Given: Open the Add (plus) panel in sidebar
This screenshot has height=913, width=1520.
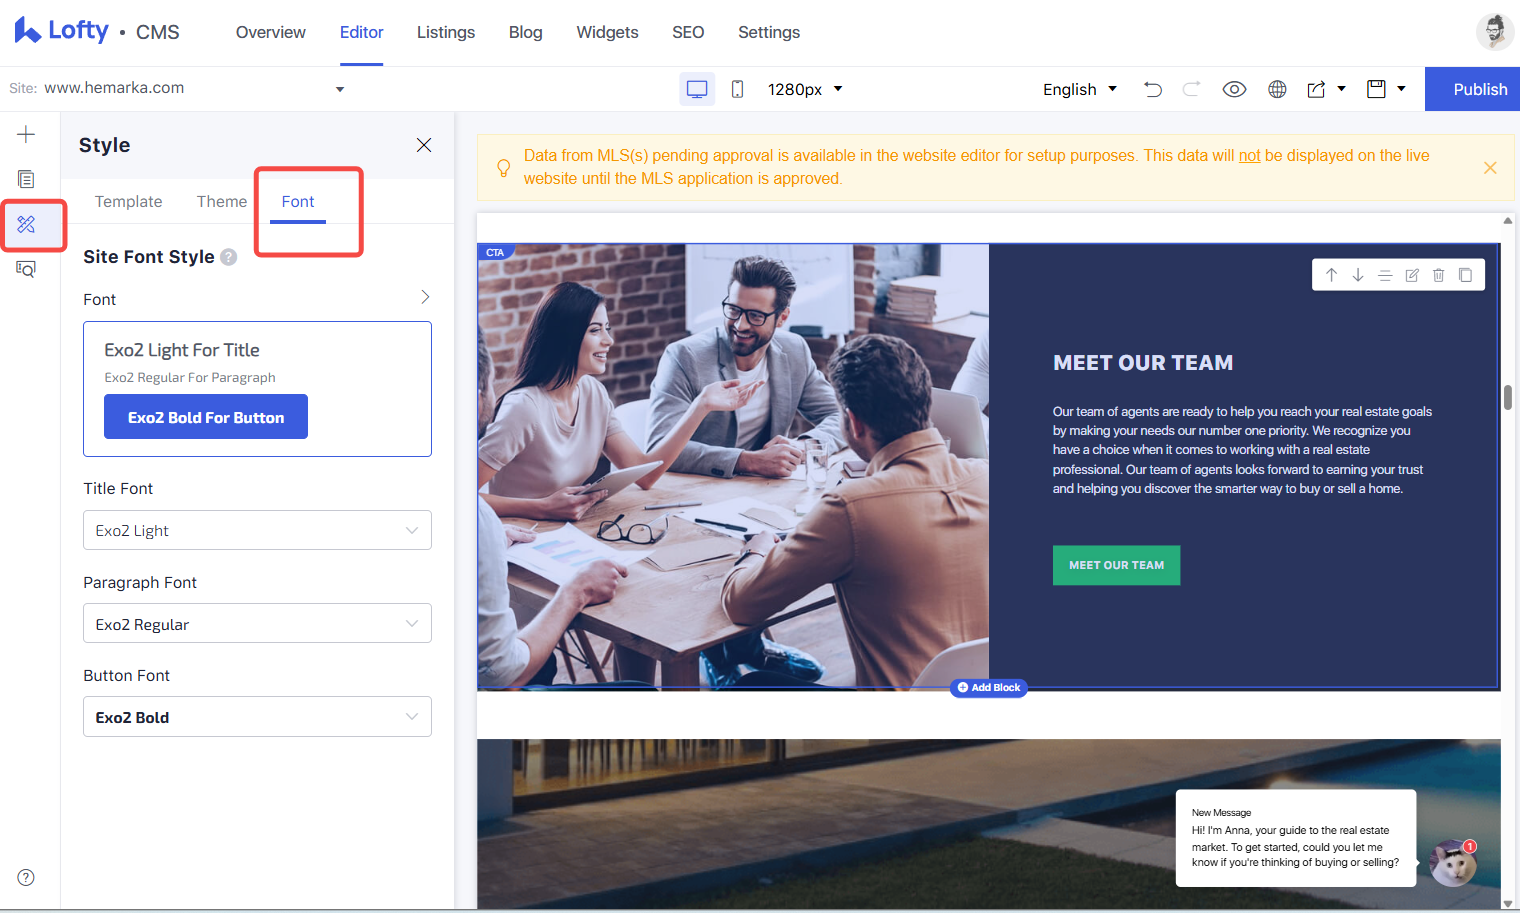Looking at the screenshot, I should pyautogui.click(x=26, y=134).
